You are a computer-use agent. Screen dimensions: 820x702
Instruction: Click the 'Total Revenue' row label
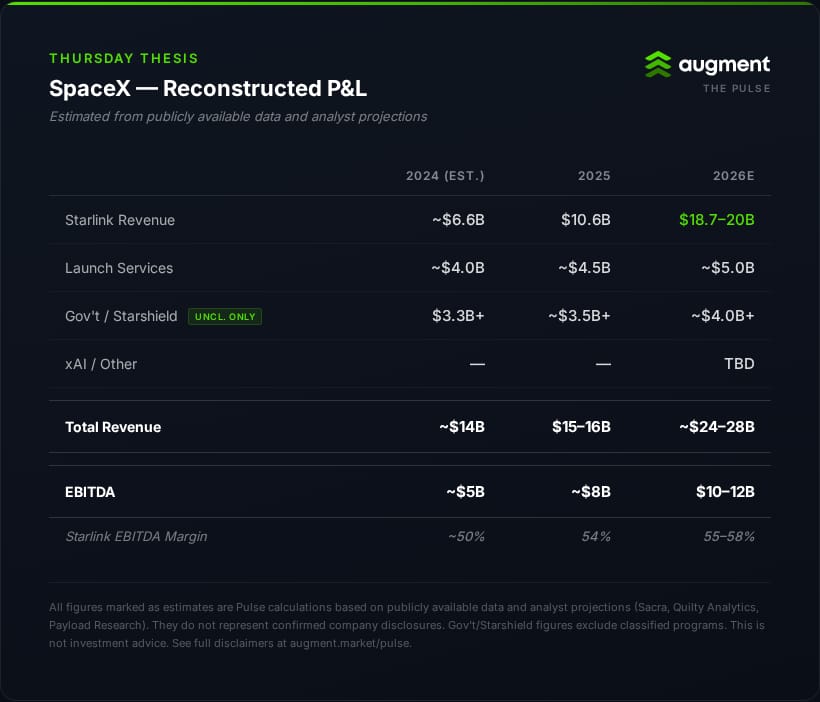click(x=113, y=427)
